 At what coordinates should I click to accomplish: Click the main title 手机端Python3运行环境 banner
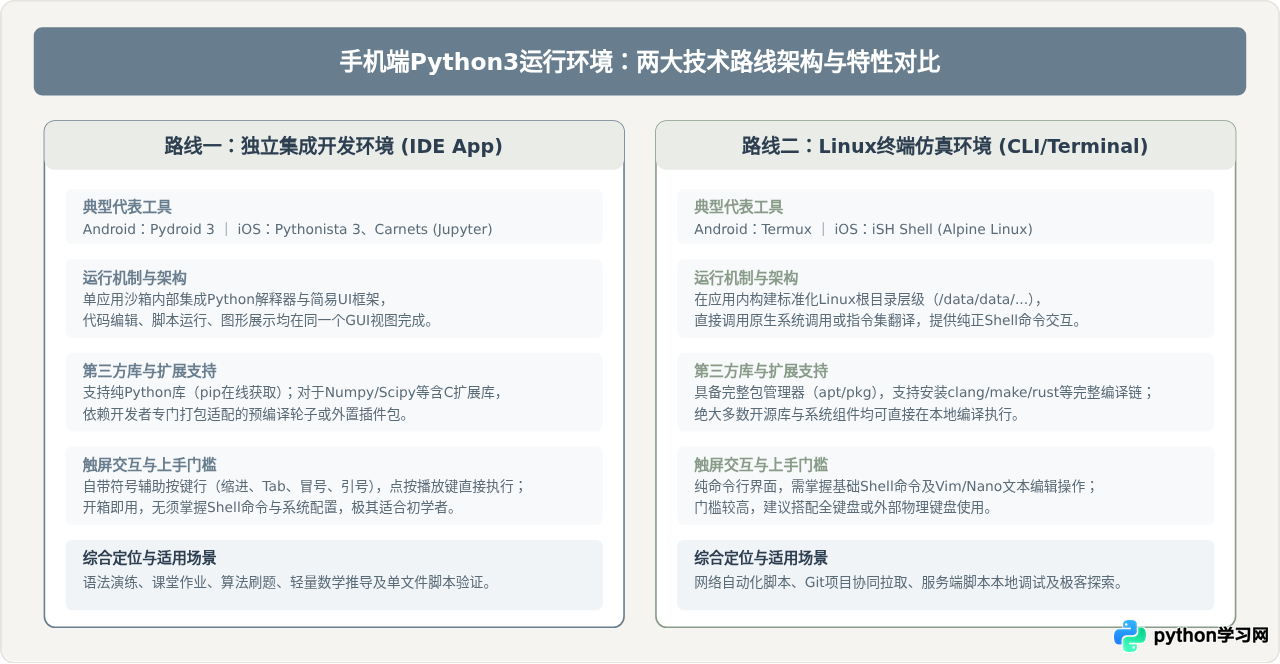640,62
